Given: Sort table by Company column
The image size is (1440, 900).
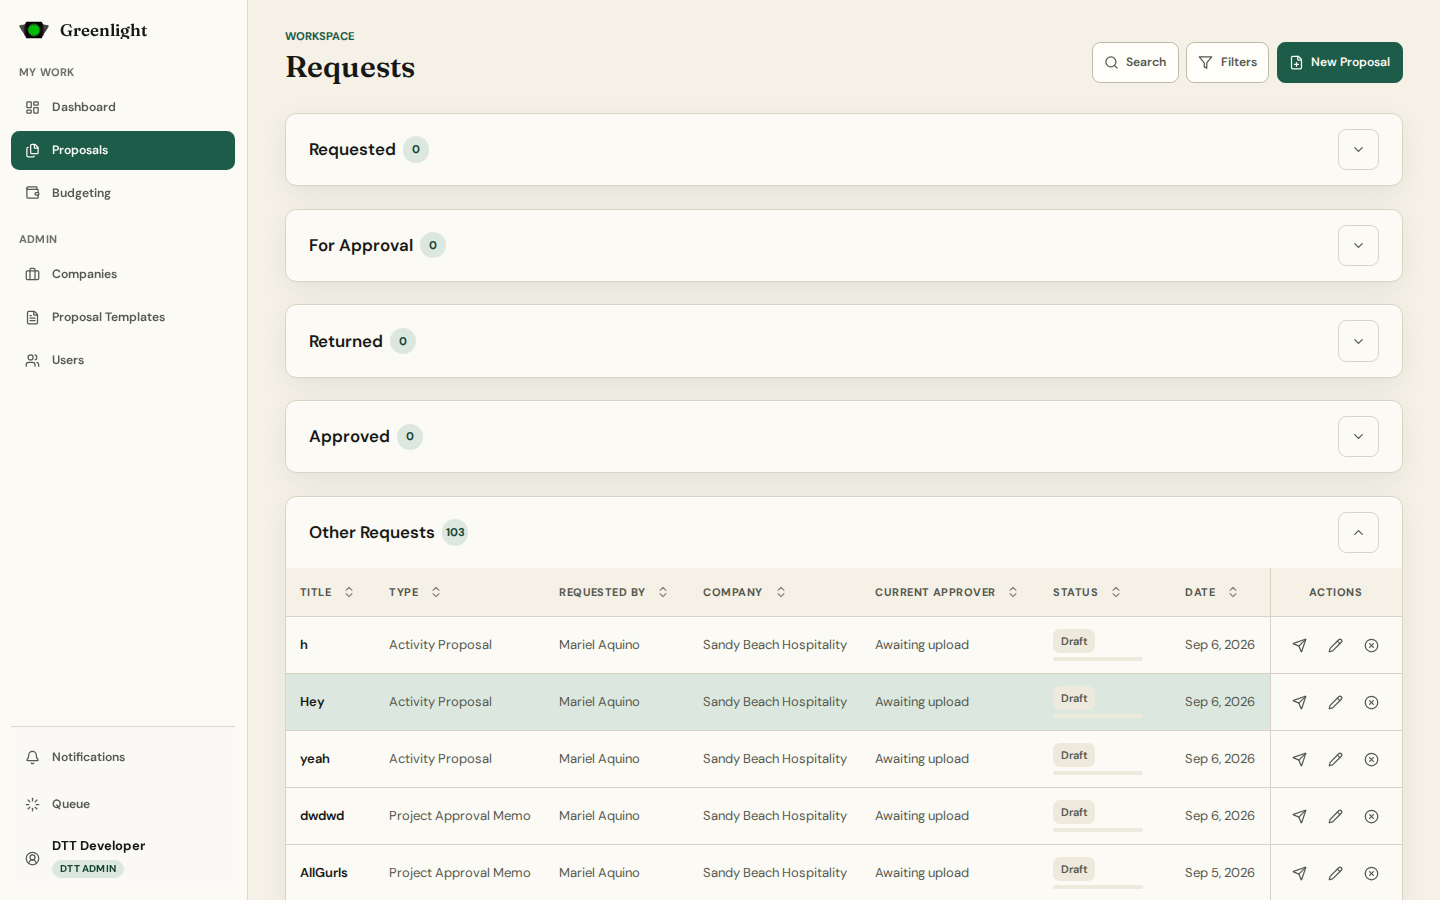Looking at the screenshot, I should pos(744,592).
